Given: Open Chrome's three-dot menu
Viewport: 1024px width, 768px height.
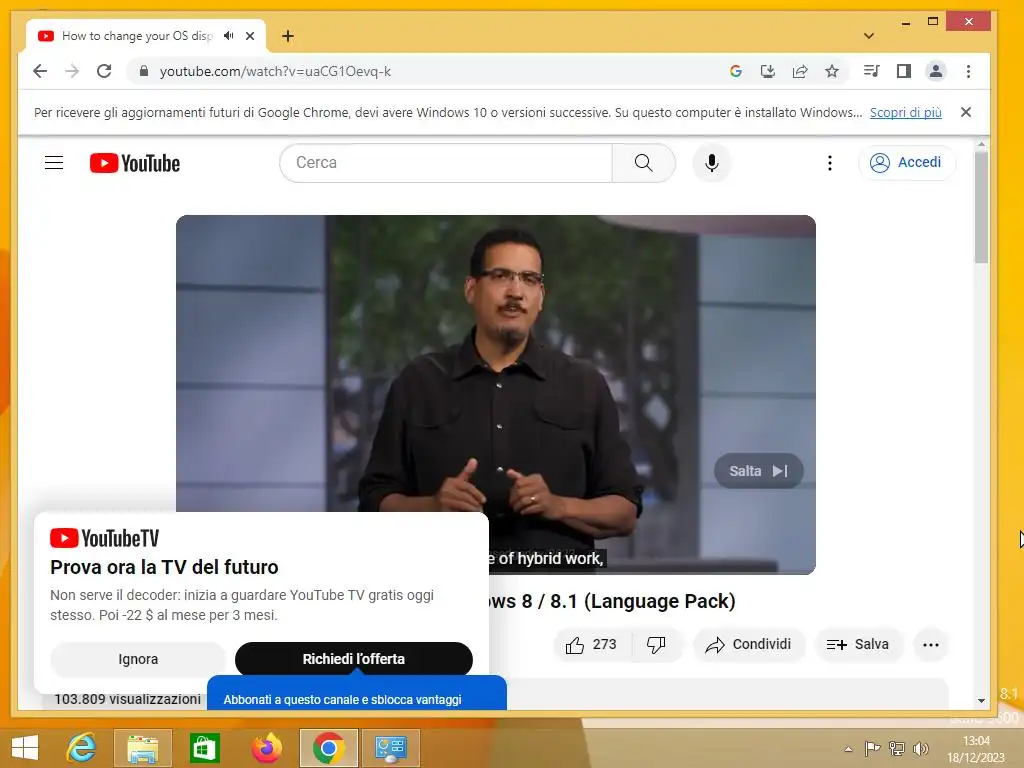Looking at the screenshot, I should [x=968, y=71].
